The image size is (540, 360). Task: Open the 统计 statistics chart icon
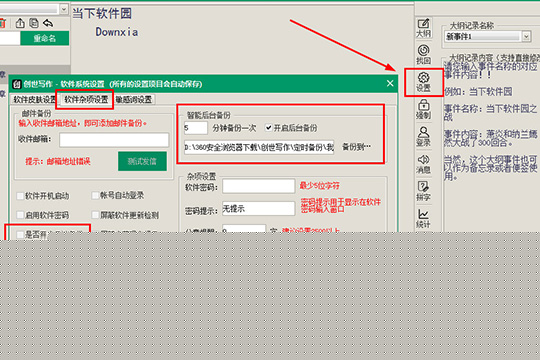[x=423, y=218]
